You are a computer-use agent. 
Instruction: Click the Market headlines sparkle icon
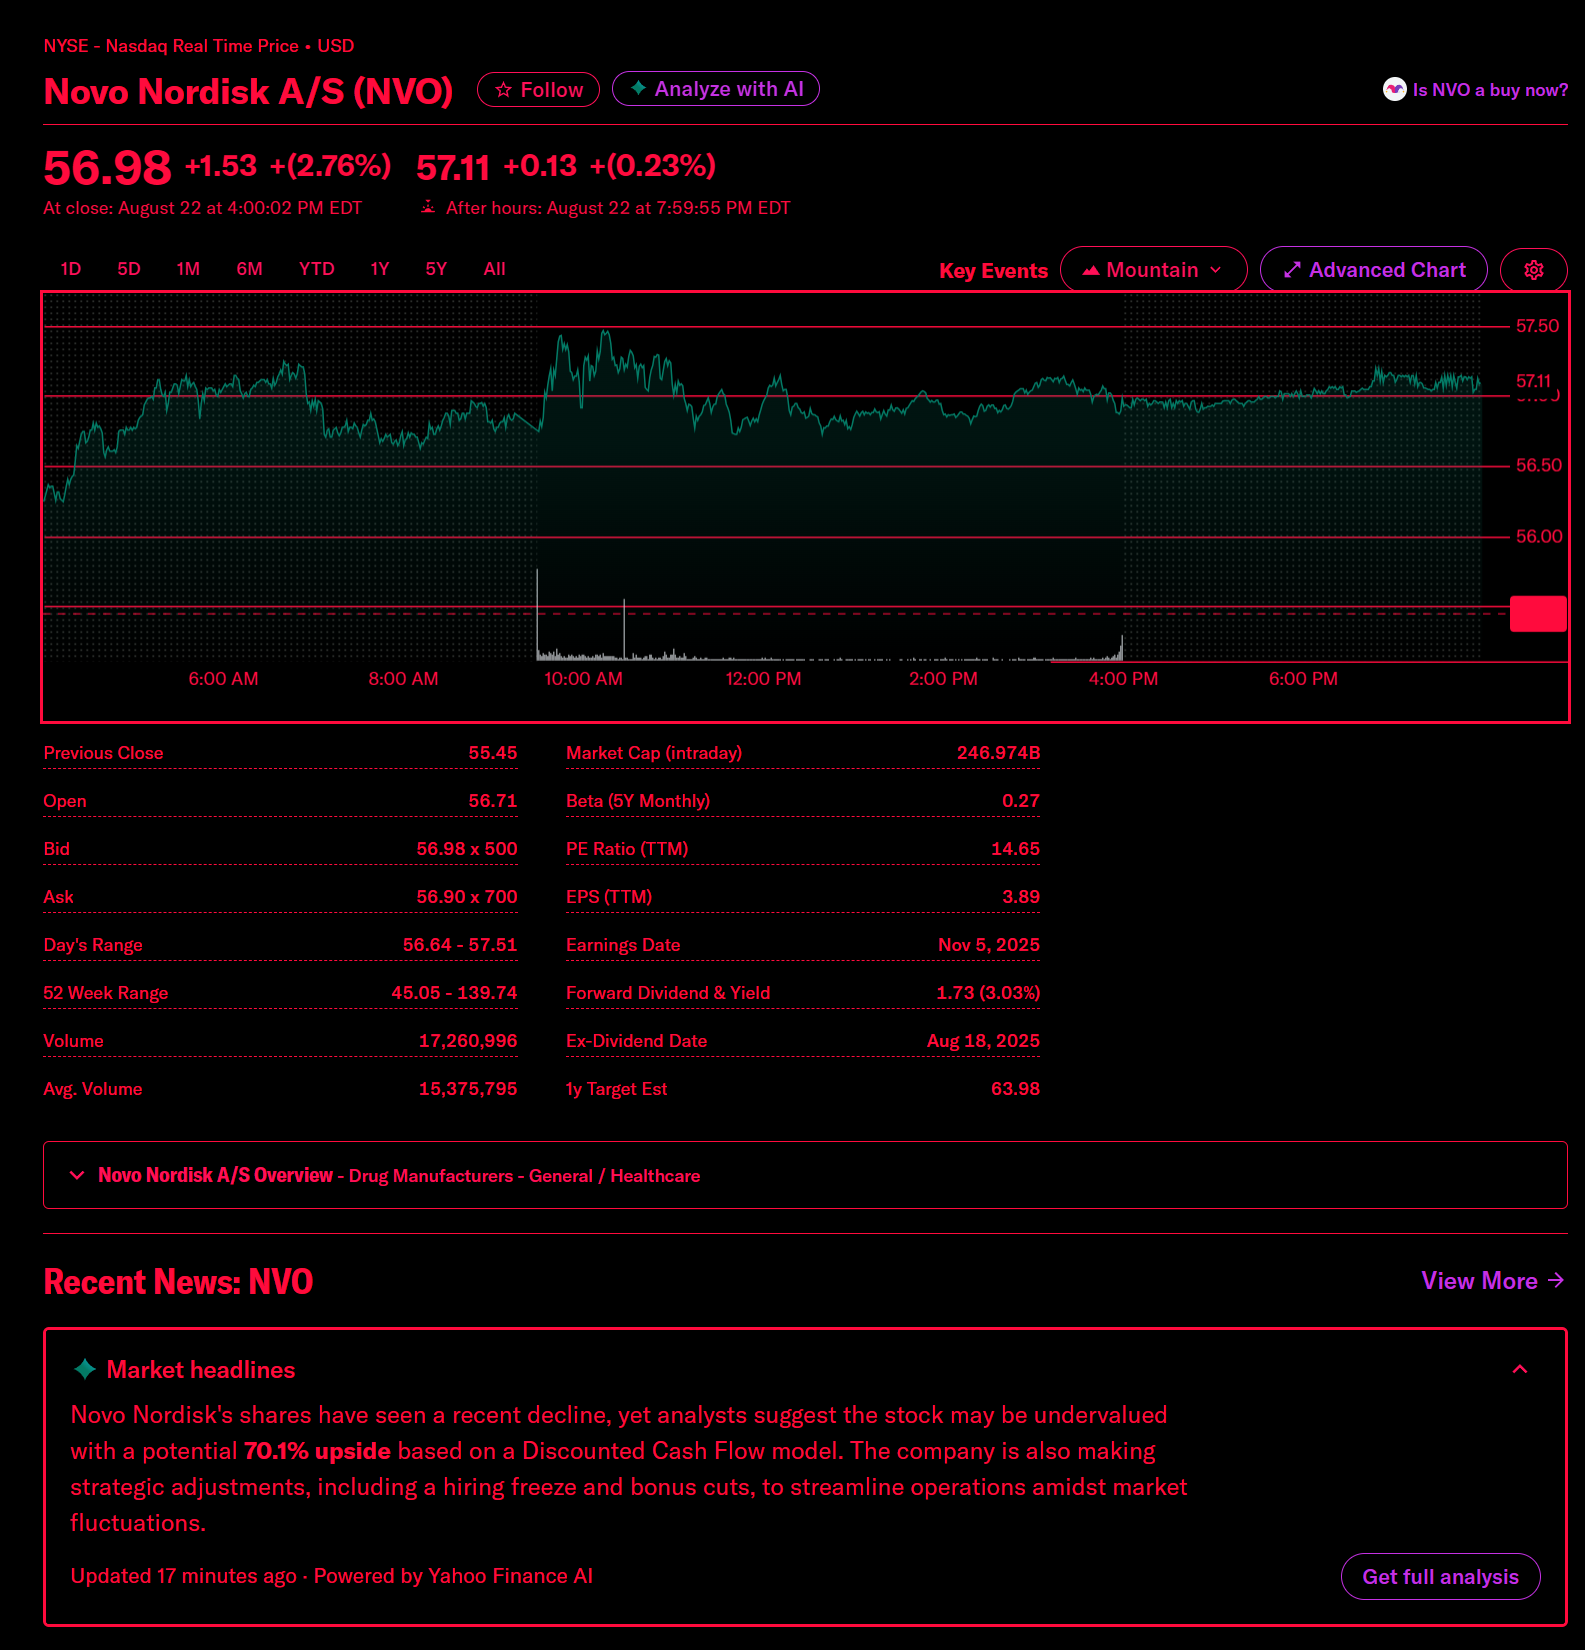click(86, 1369)
